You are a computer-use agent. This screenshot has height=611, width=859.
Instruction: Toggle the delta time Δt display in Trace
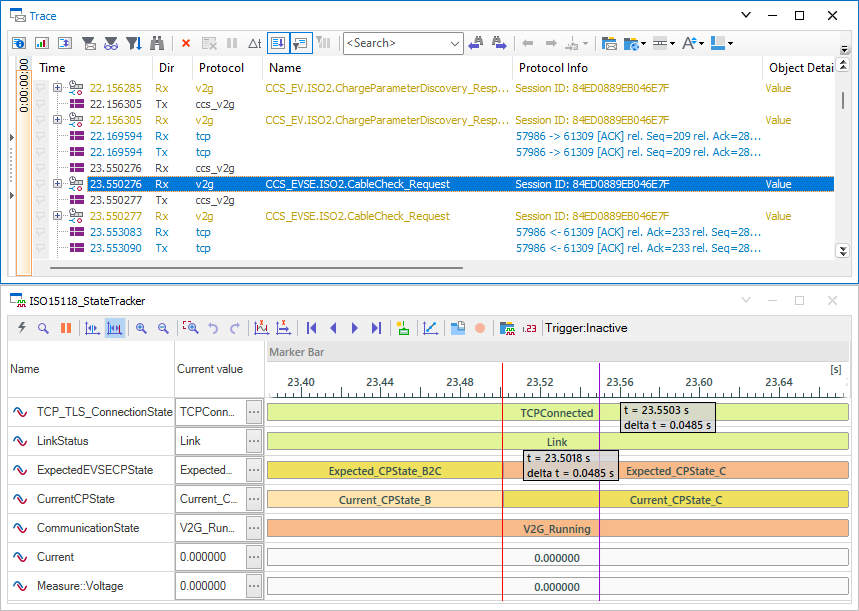(x=255, y=43)
